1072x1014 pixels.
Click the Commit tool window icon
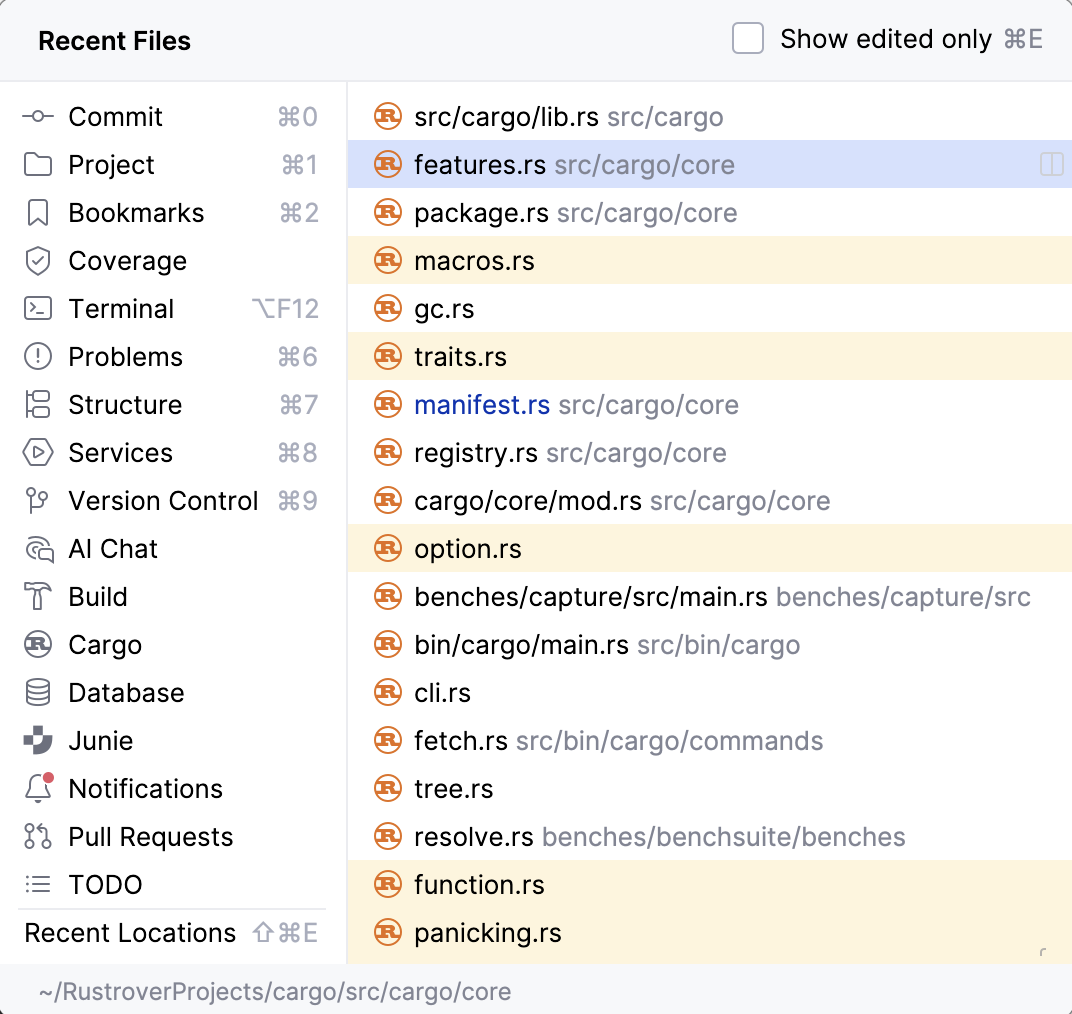pos(38,117)
